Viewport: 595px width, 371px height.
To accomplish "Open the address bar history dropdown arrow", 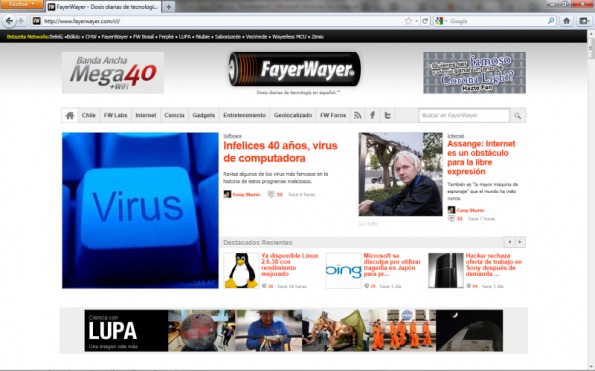I will point(417,21).
